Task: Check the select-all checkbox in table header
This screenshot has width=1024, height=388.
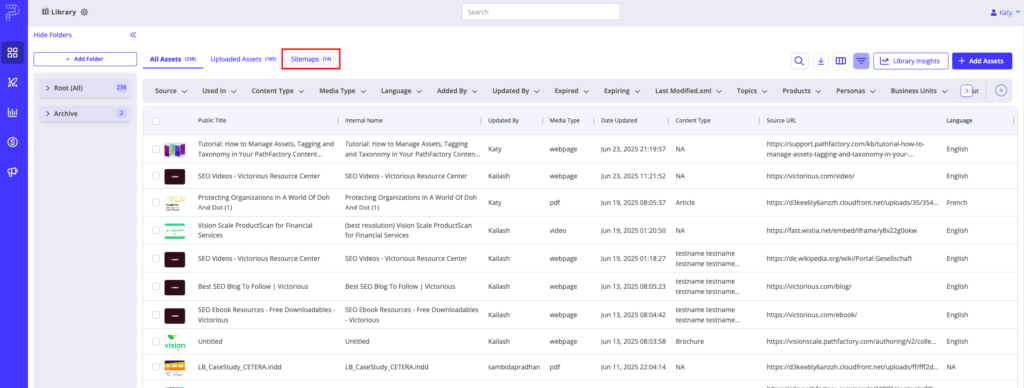Action: pos(156,121)
